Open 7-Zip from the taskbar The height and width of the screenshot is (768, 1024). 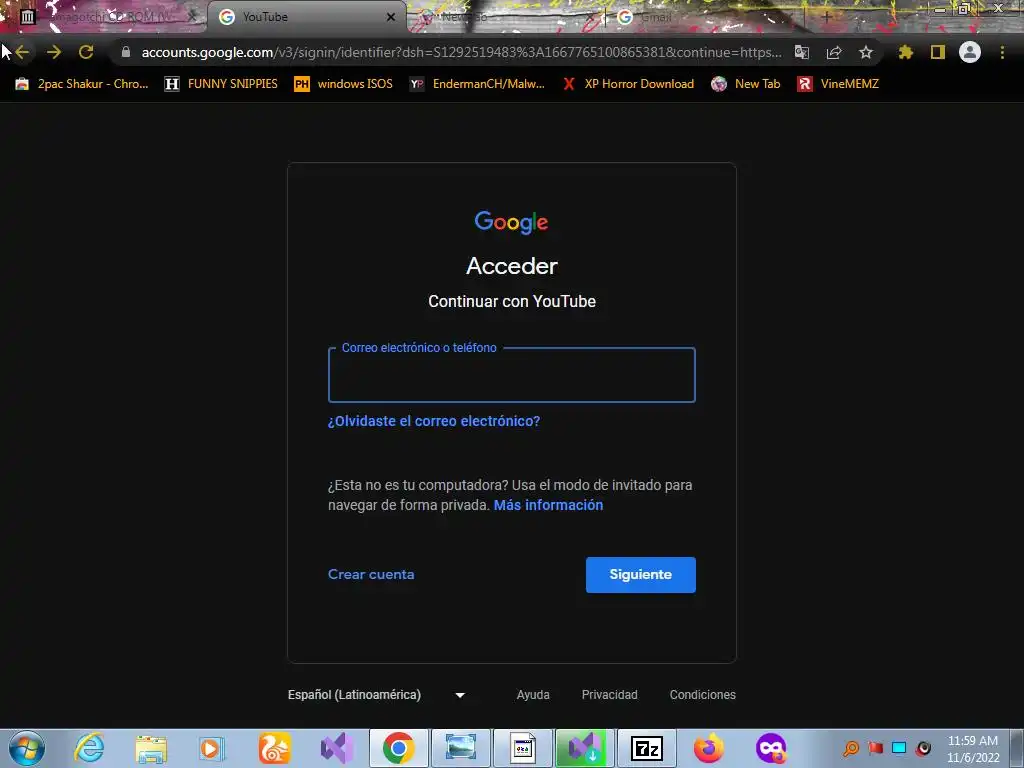point(647,748)
